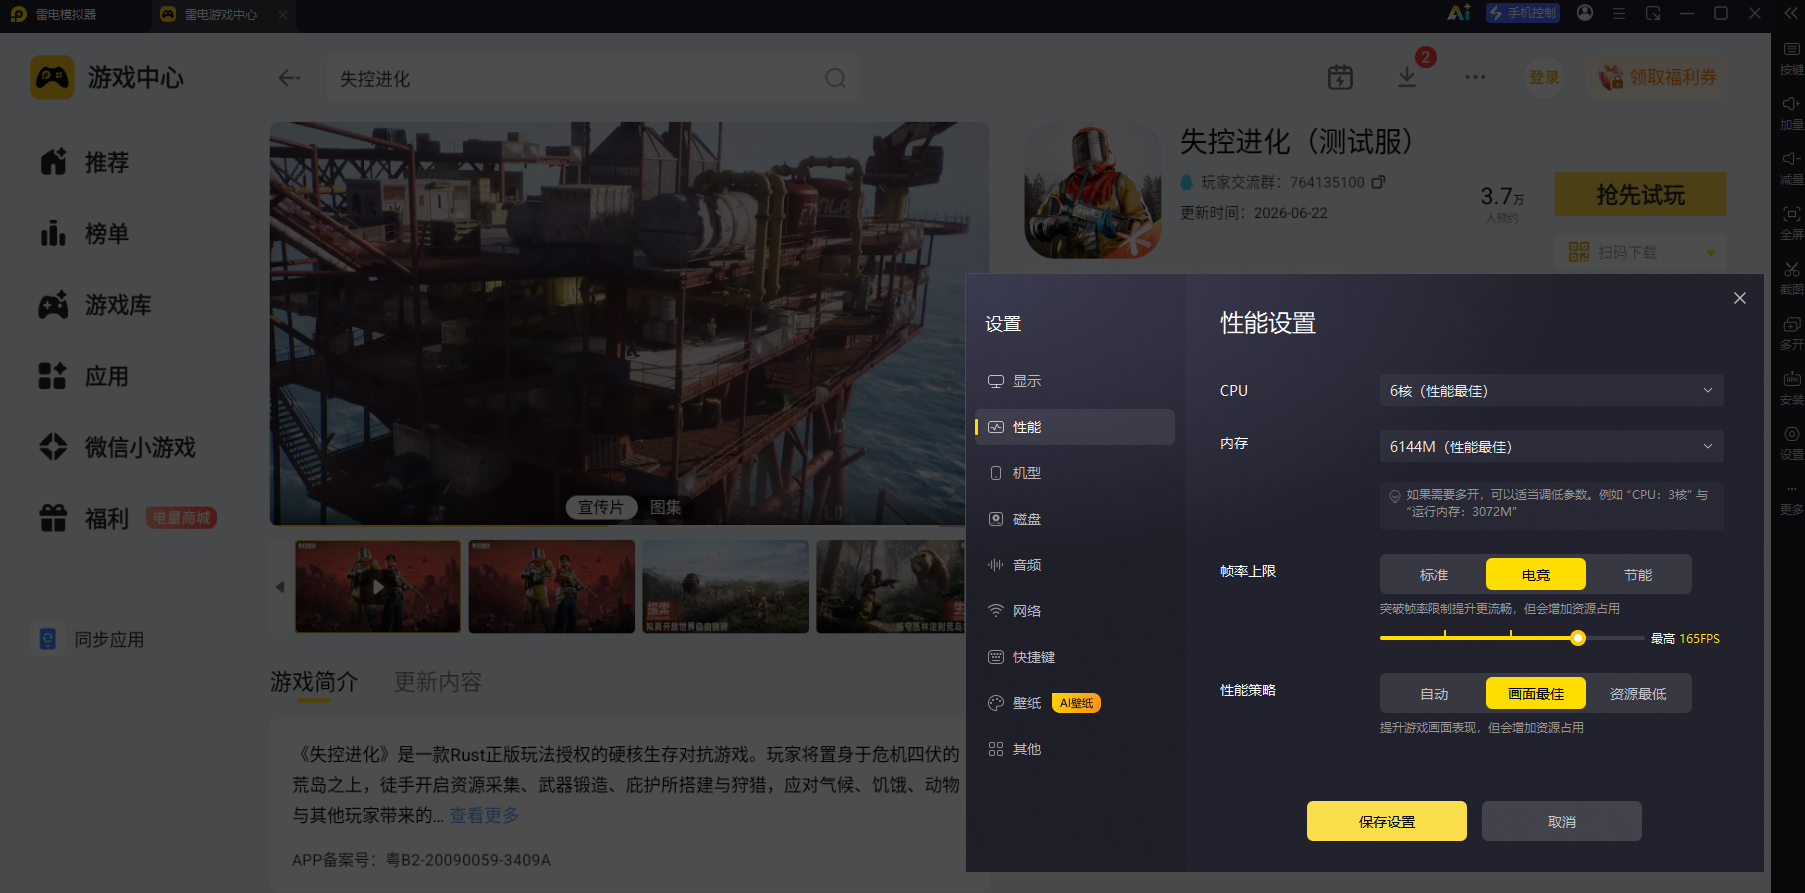Open 榜单 rankings in the sidebar

85,234
